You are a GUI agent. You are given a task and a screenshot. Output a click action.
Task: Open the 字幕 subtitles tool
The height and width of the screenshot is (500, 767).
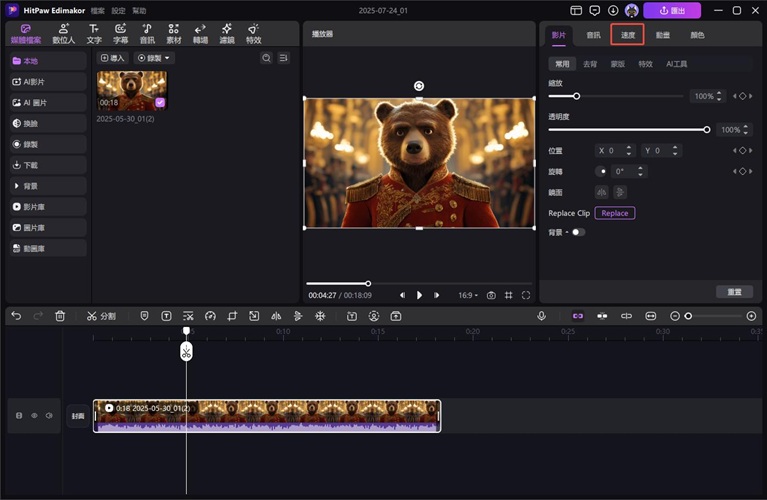coord(120,34)
